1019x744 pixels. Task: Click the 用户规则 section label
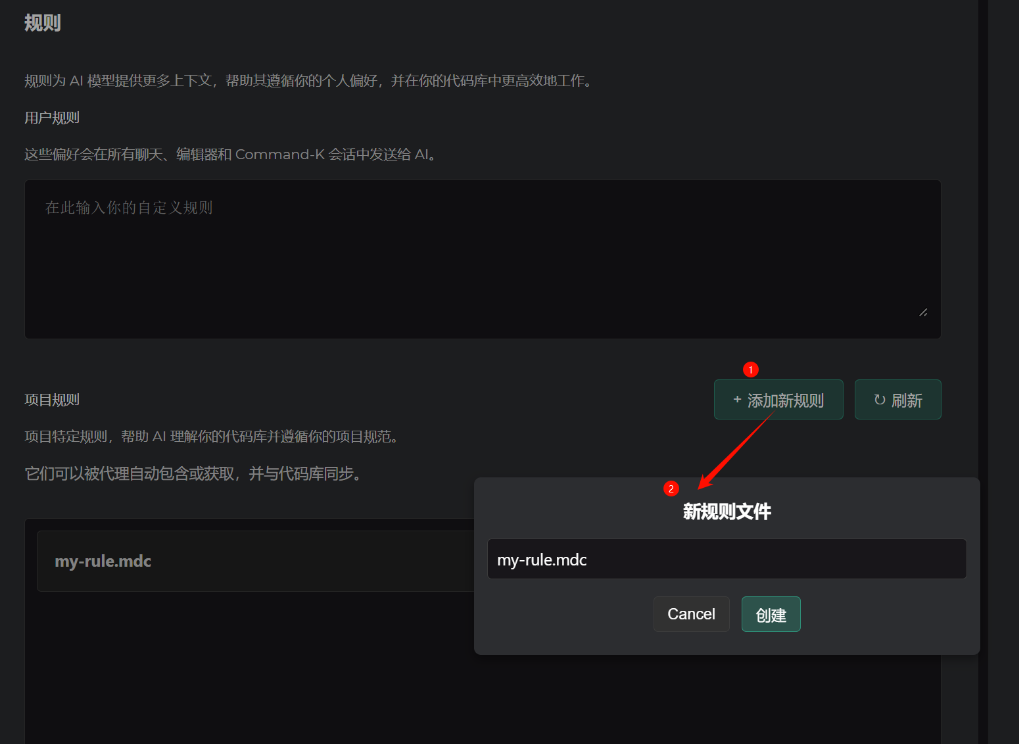tap(52, 118)
